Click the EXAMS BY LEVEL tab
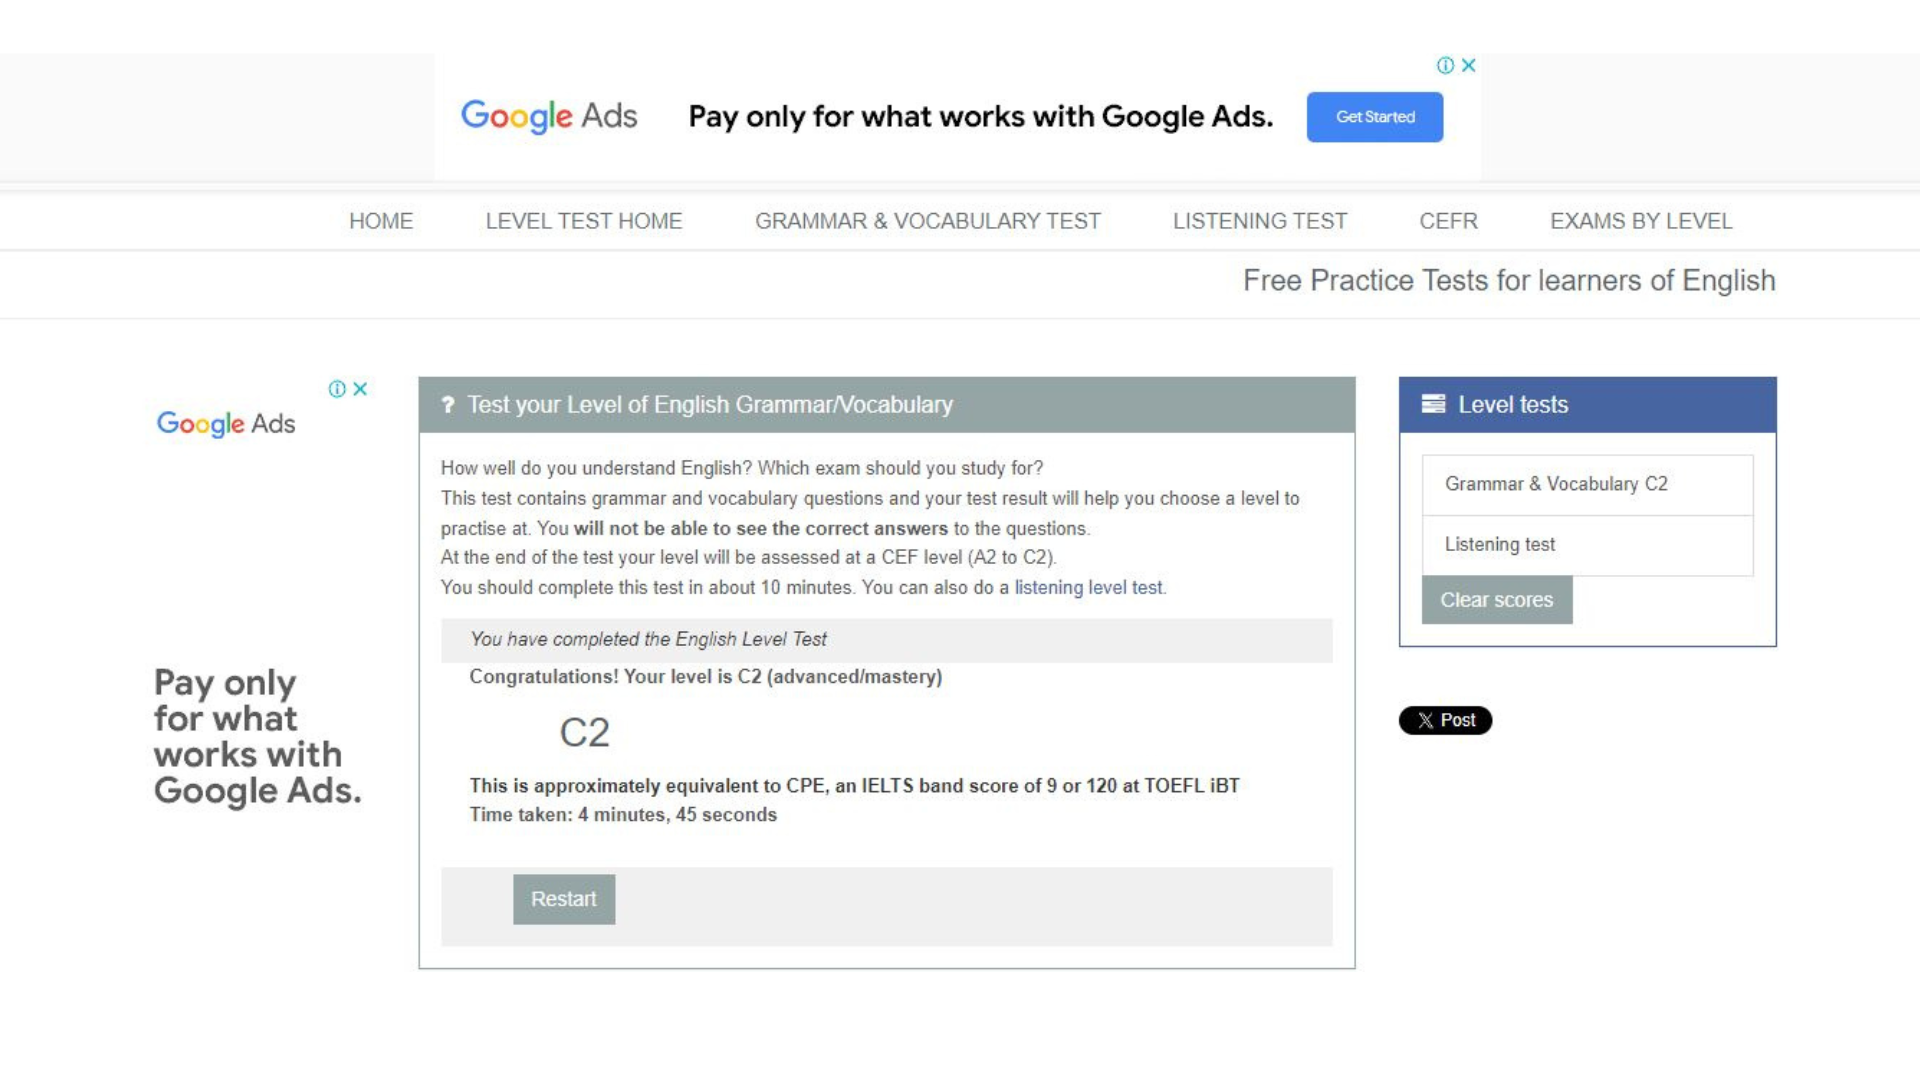The width and height of the screenshot is (1920, 1080). (1640, 220)
